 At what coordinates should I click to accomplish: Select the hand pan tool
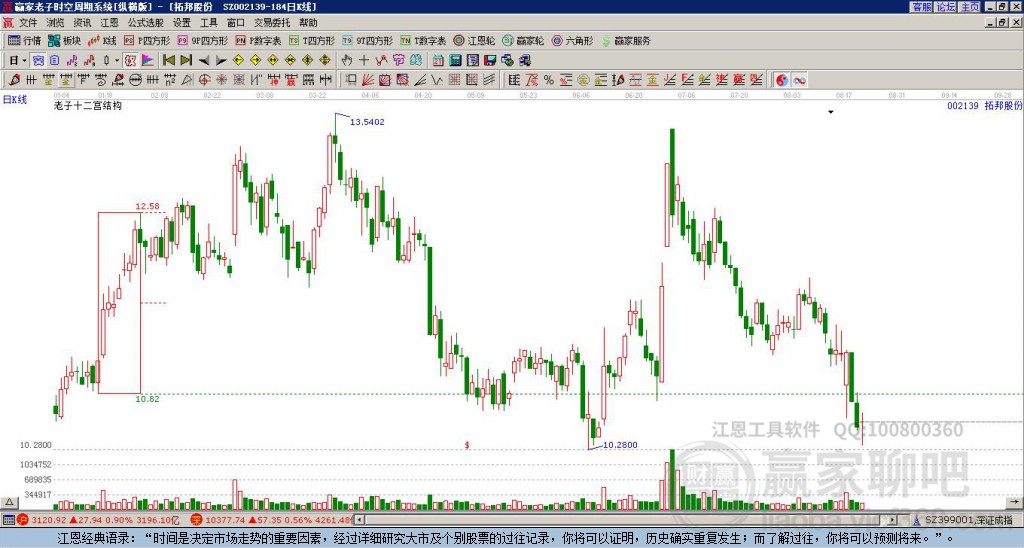pos(346,61)
